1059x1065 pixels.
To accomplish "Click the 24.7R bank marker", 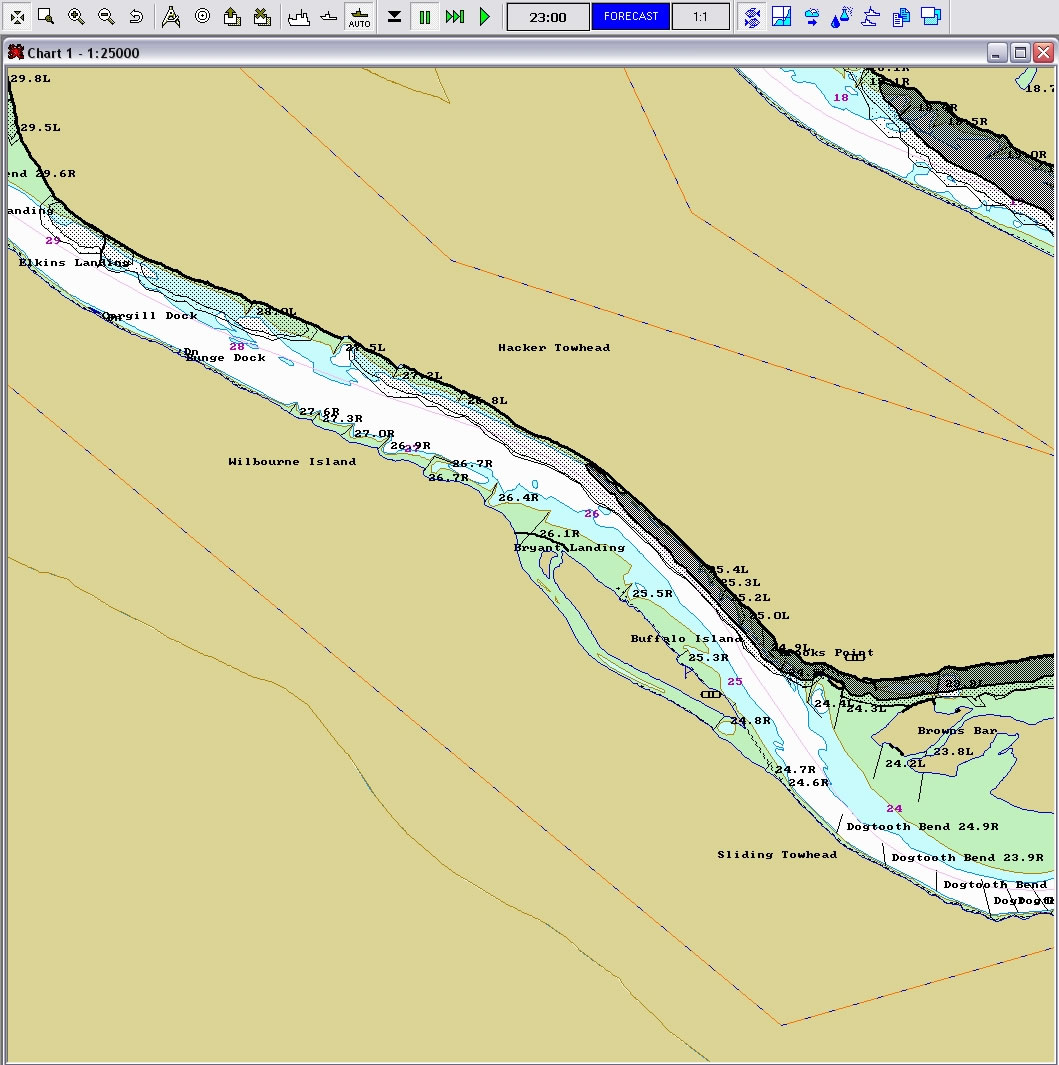I will point(795,770).
